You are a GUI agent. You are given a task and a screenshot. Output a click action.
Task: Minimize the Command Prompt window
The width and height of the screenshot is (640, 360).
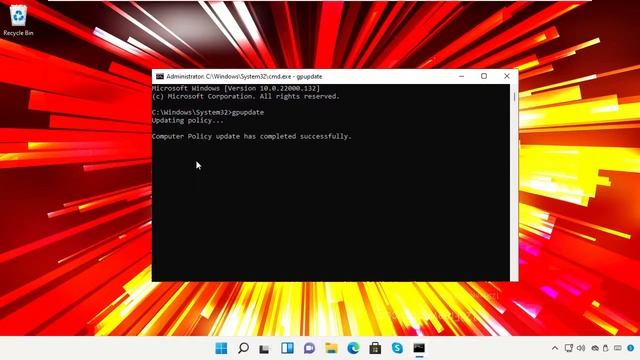point(462,76)
